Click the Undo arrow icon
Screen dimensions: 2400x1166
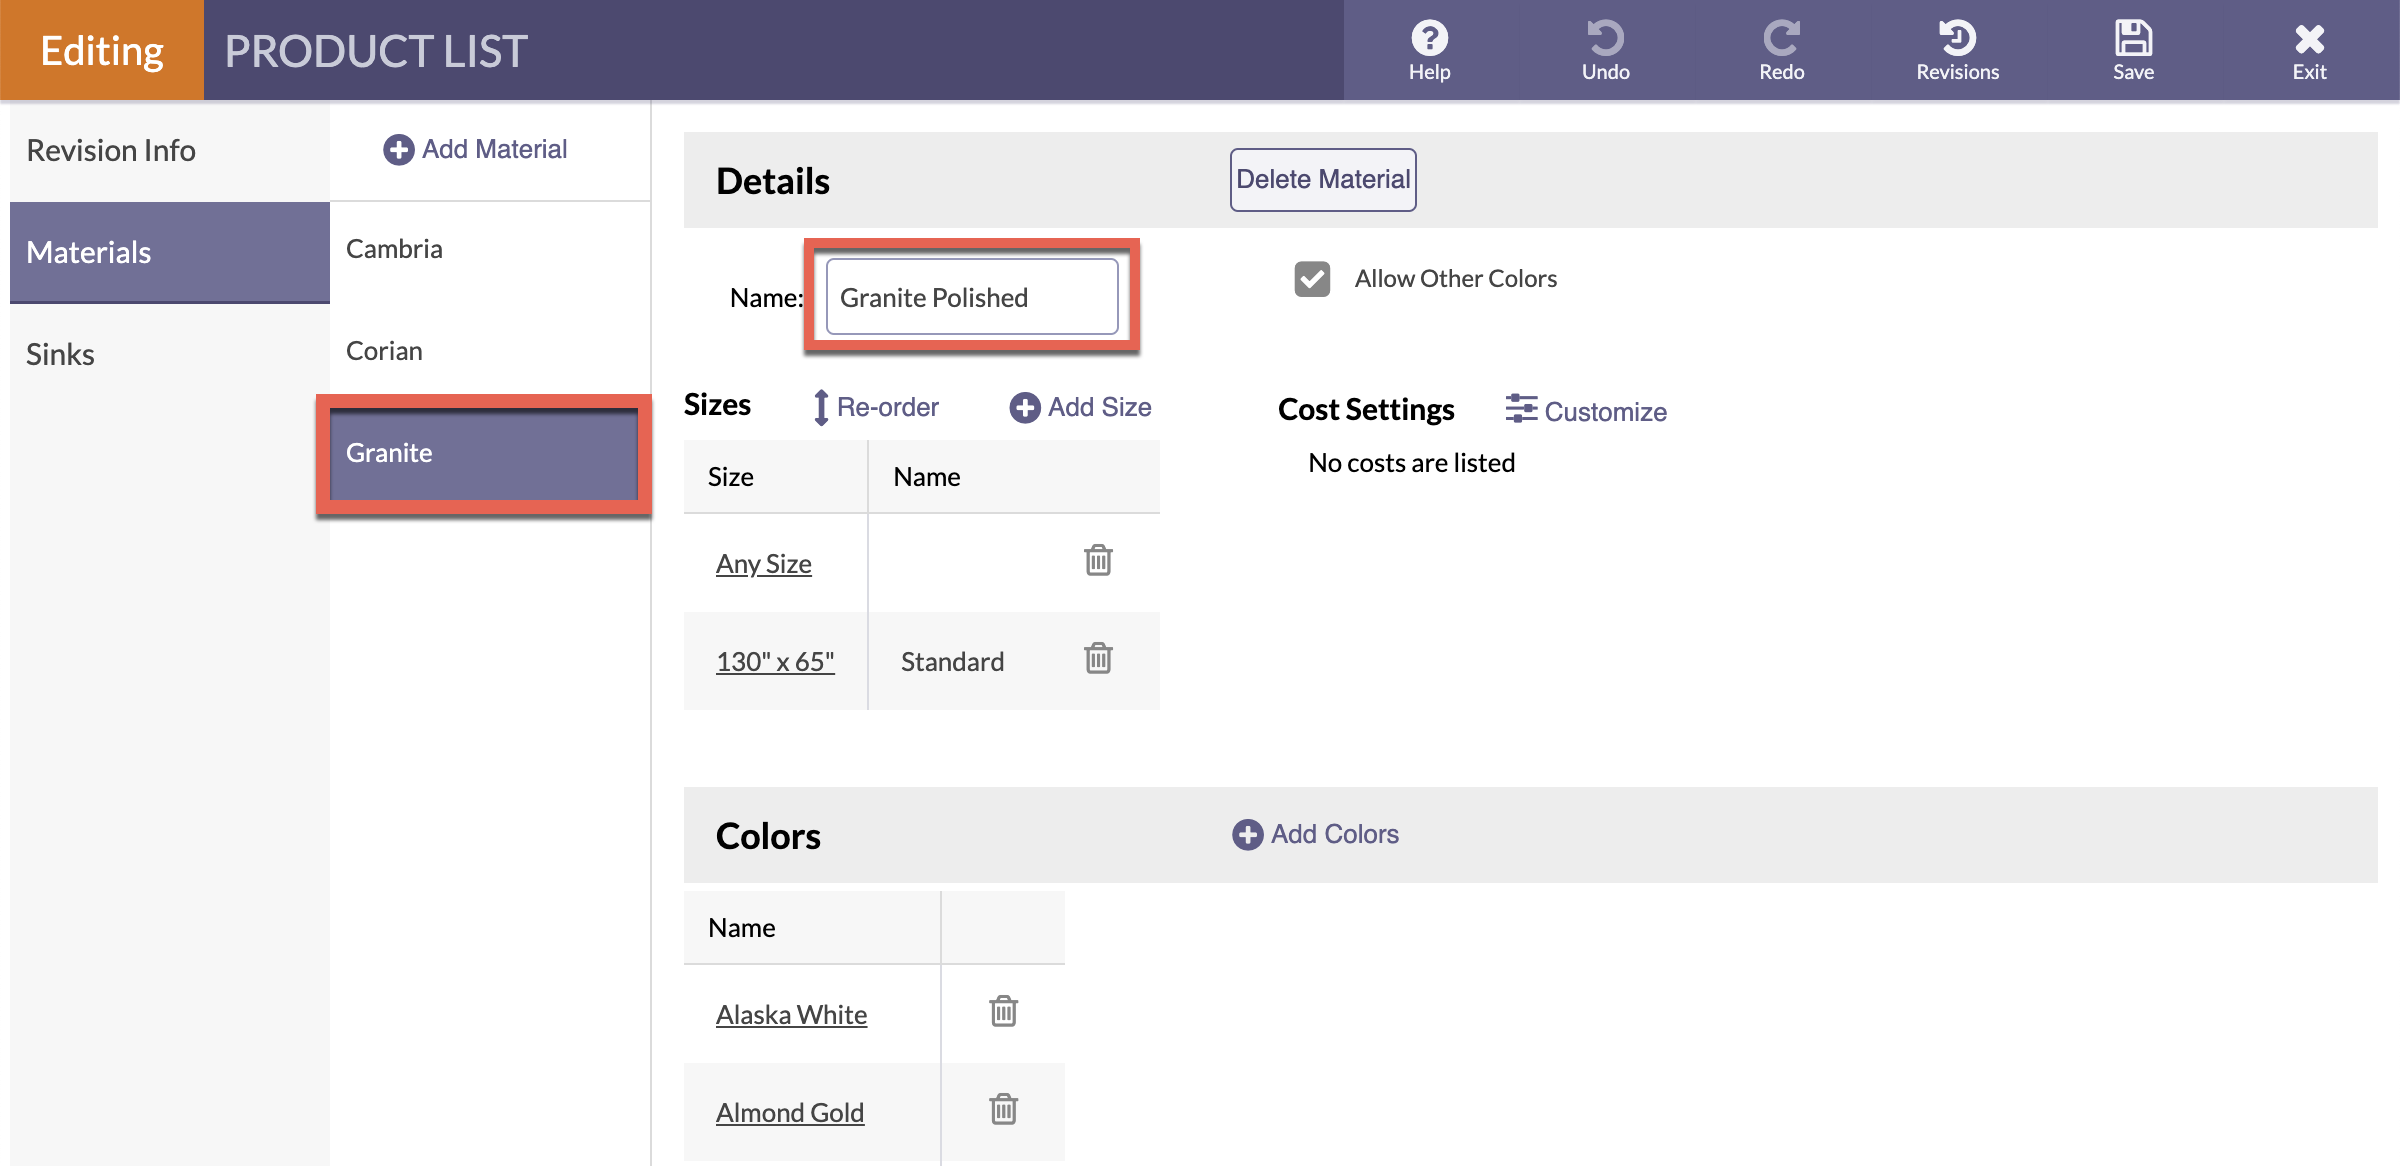(x=1605, y=39)
